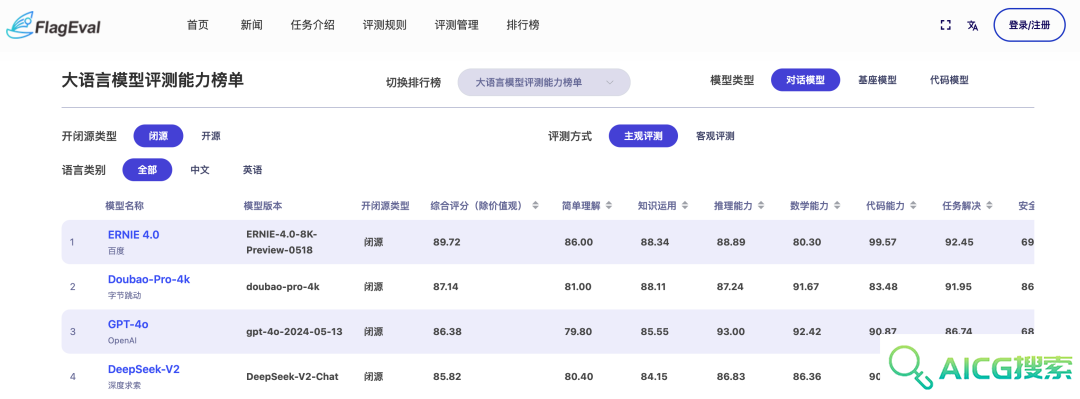Screen dimensions: 1080x399
Task: Sort by 任务解决 column arrows
Action: [x=988, y=206]
